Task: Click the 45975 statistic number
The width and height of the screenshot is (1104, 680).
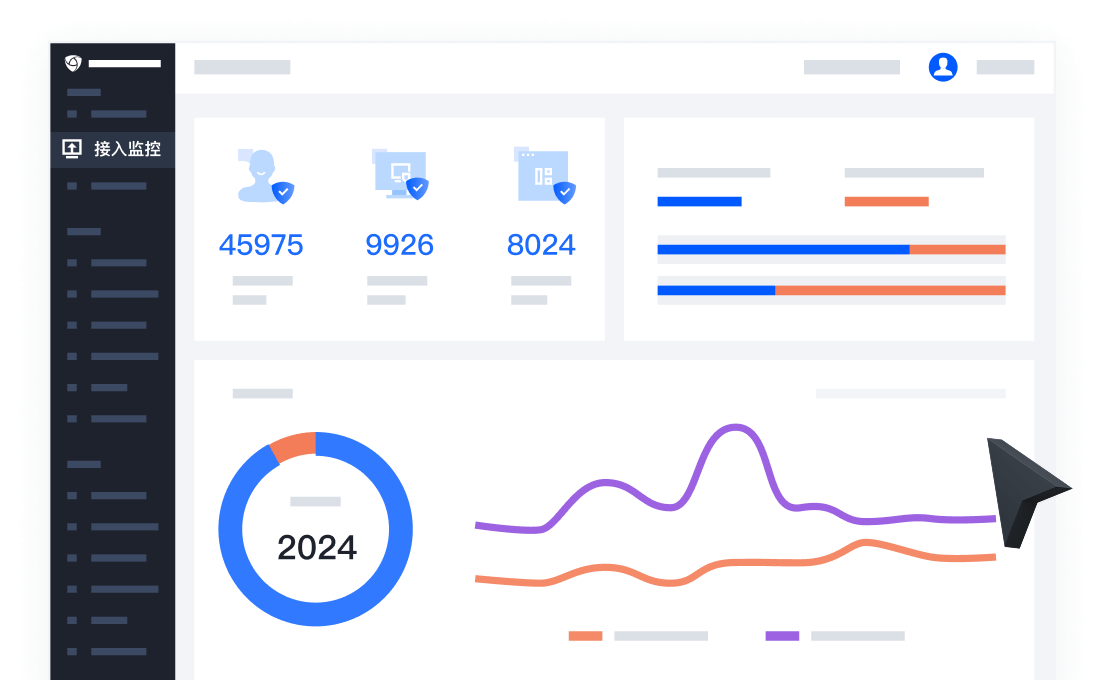Action: [261, 245]
